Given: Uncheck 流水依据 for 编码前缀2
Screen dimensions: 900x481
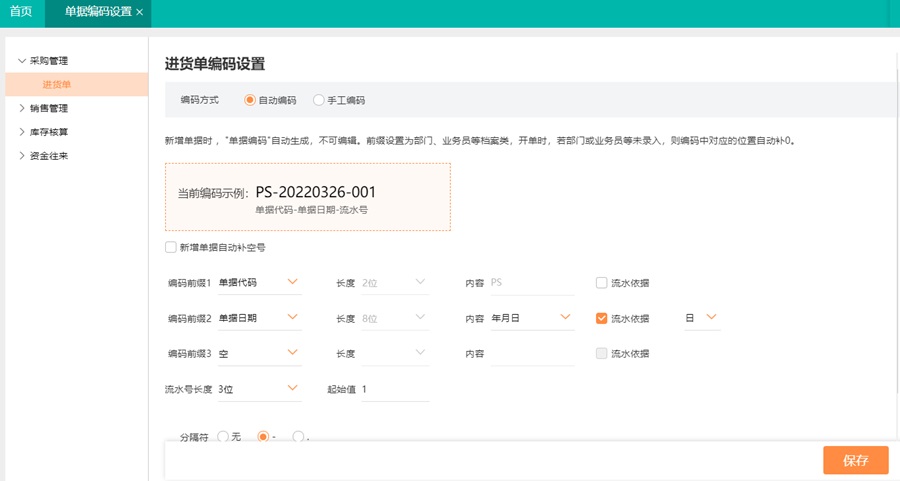Looking at the screenshot, I should point(601,318).
